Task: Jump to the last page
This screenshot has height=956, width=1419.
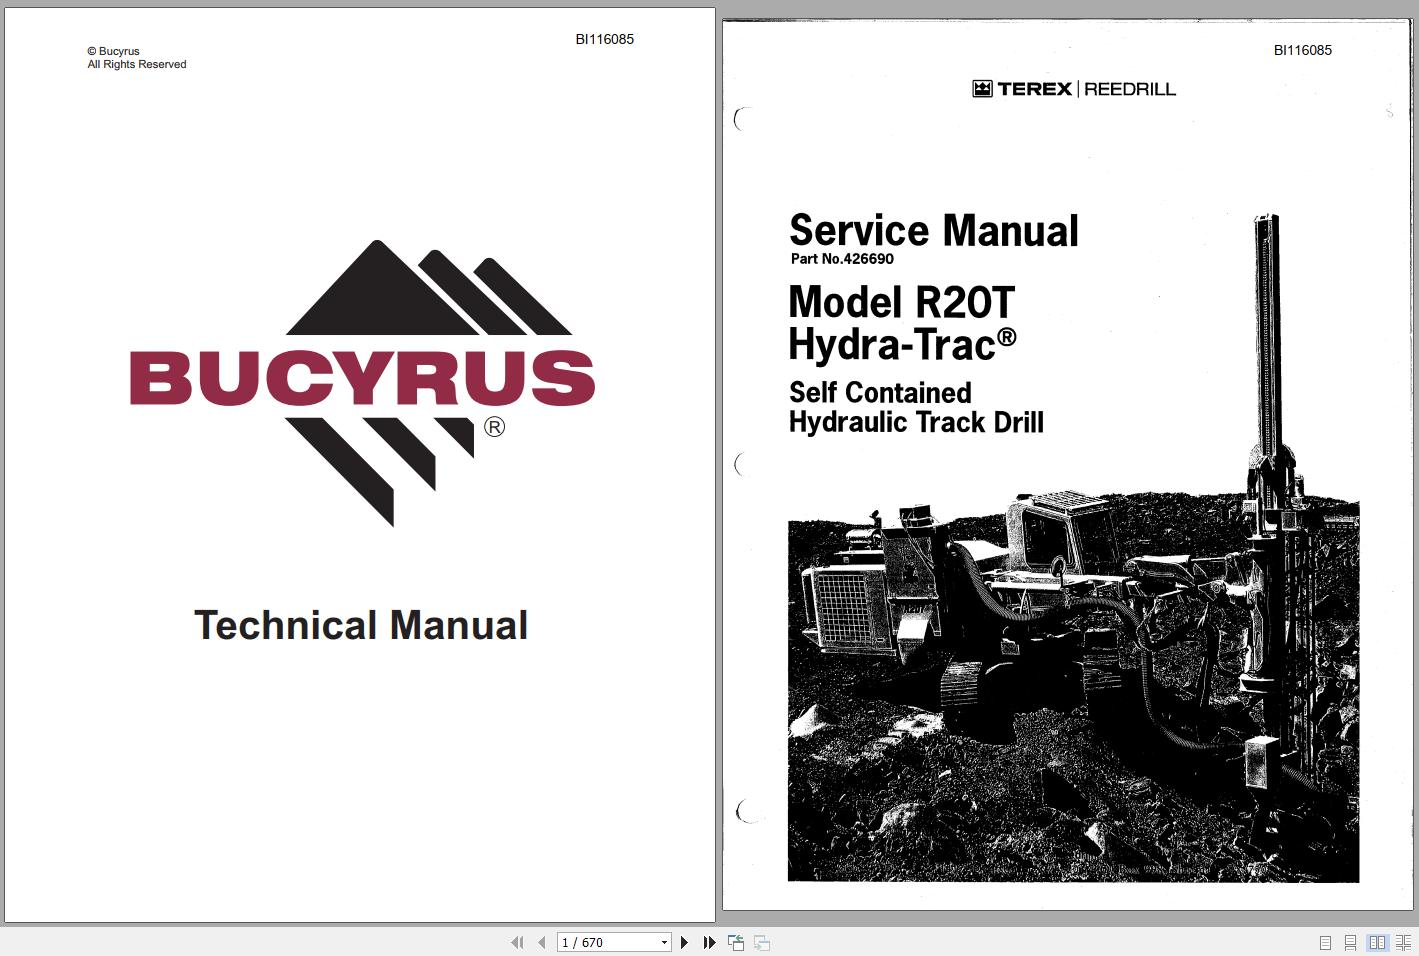Action: 709,942
